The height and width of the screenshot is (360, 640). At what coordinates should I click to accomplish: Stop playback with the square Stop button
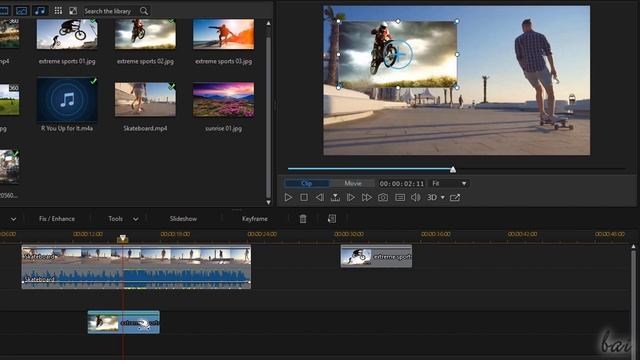[304, 198]
